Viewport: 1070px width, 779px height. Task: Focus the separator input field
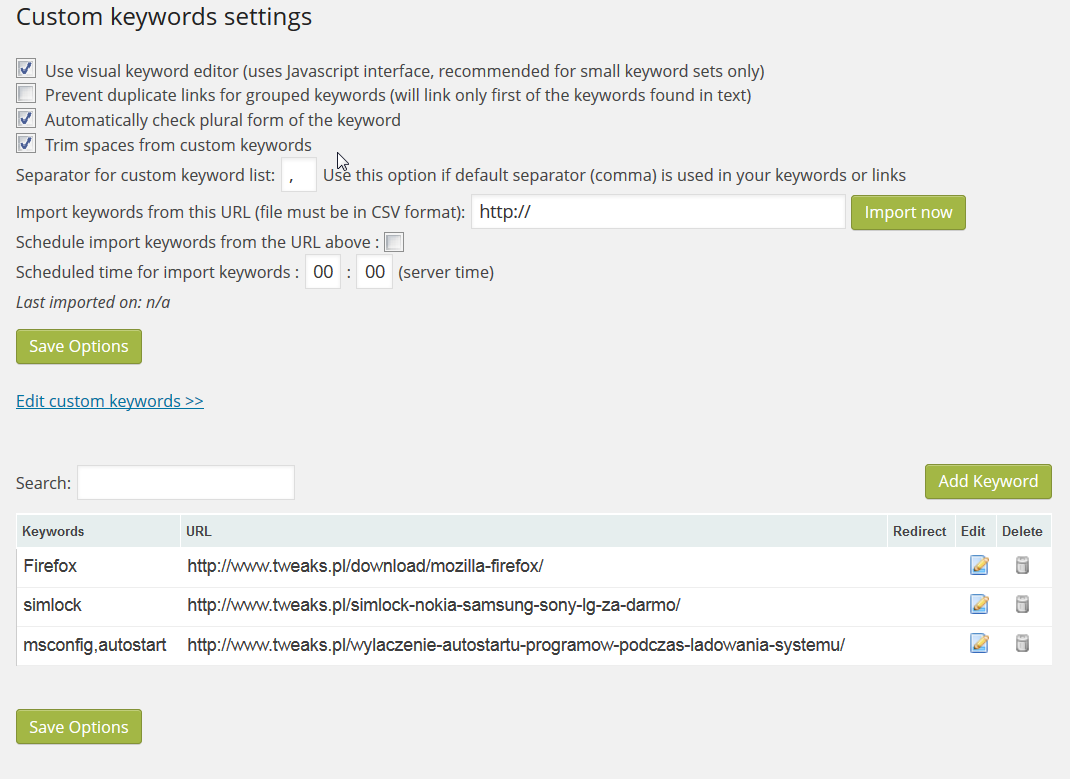pos(299,175)
